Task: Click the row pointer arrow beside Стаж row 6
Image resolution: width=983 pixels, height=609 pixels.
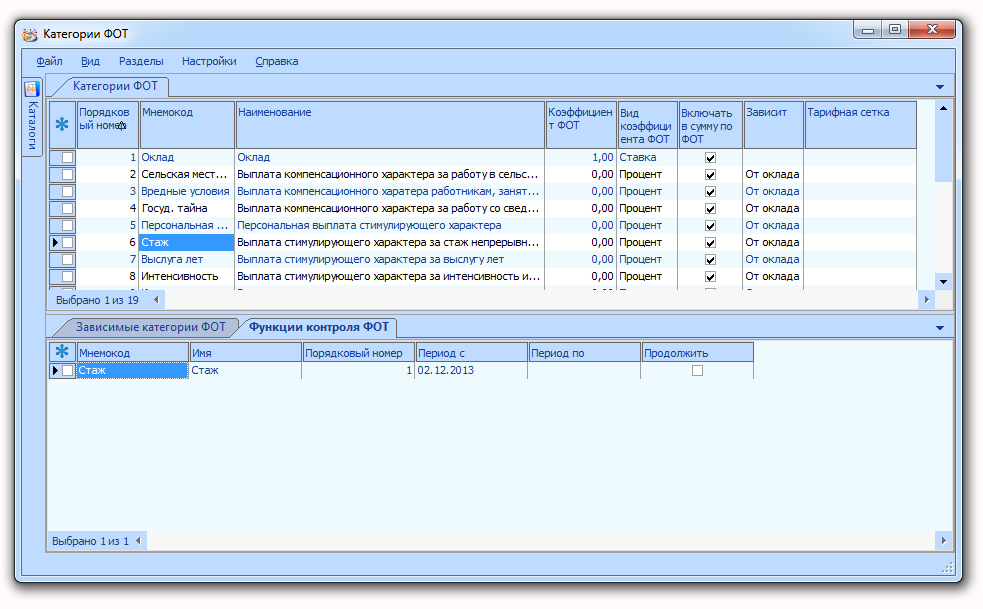Action: click(x=55, y=242)
